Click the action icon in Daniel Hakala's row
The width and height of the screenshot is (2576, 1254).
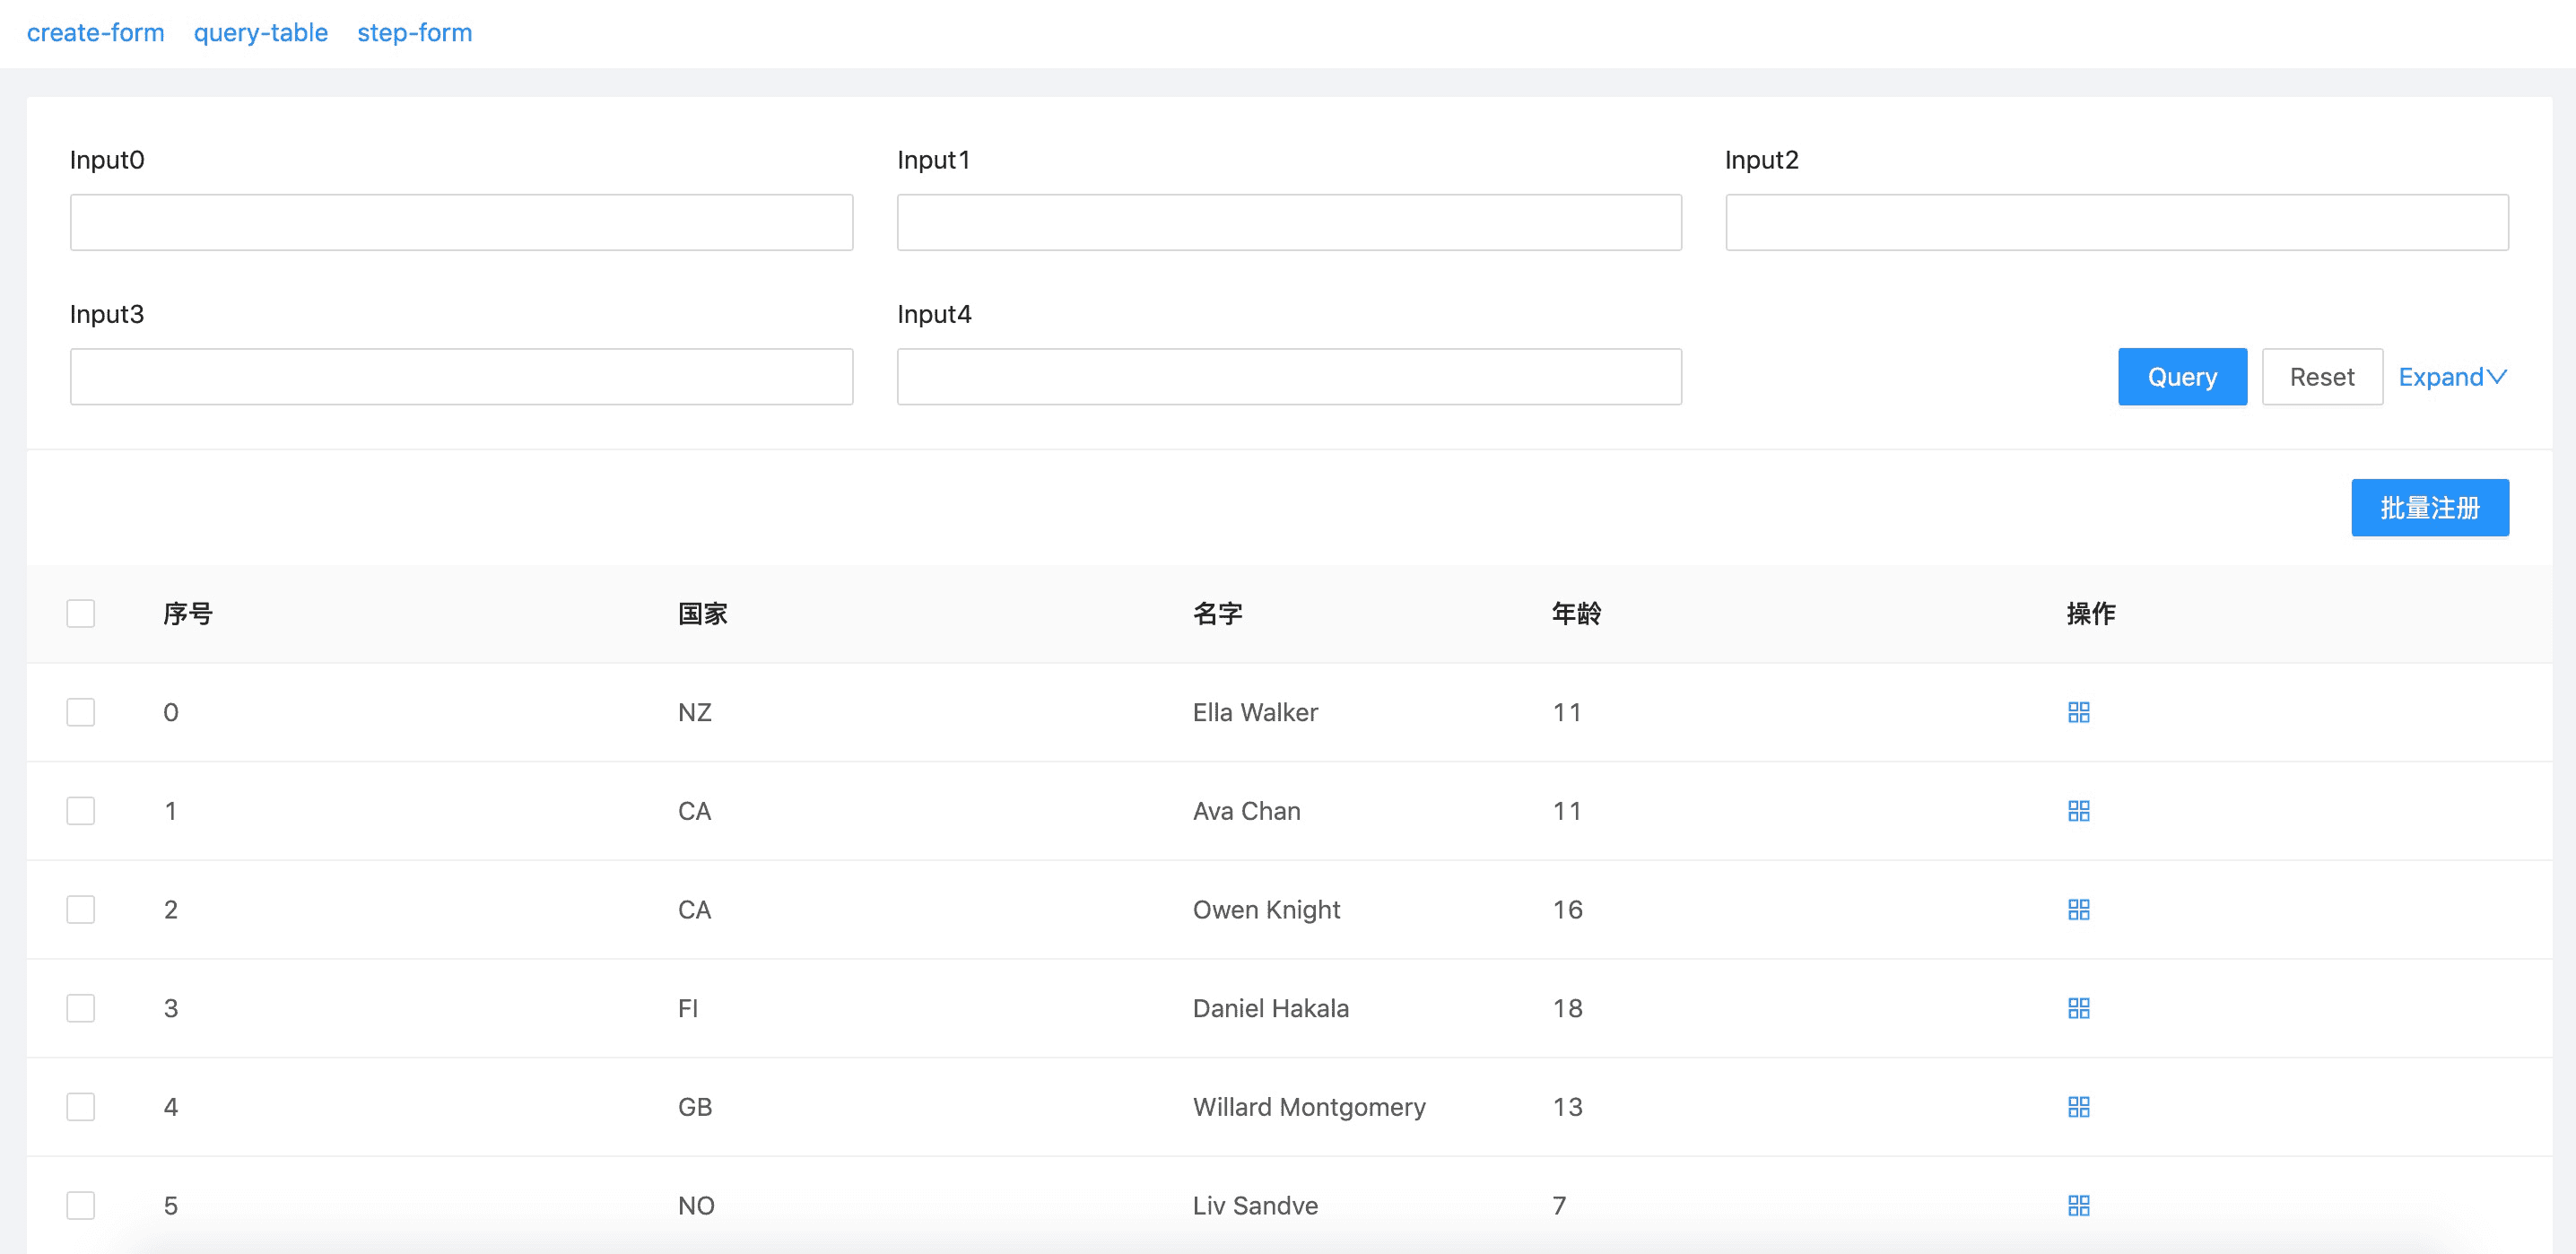[2078, 1008]
